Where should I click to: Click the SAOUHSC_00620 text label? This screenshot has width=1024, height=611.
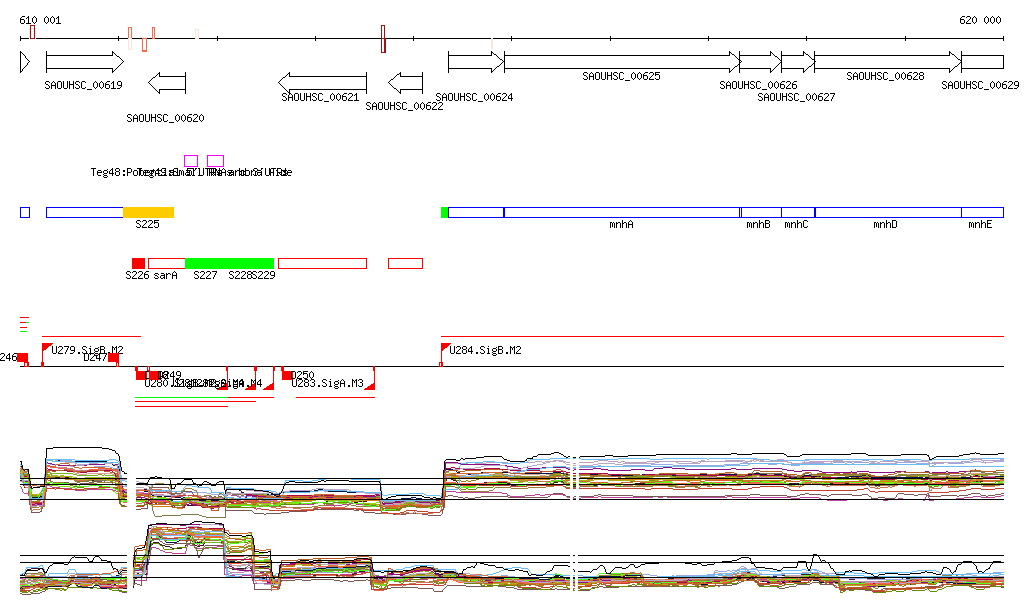point(165,118)
